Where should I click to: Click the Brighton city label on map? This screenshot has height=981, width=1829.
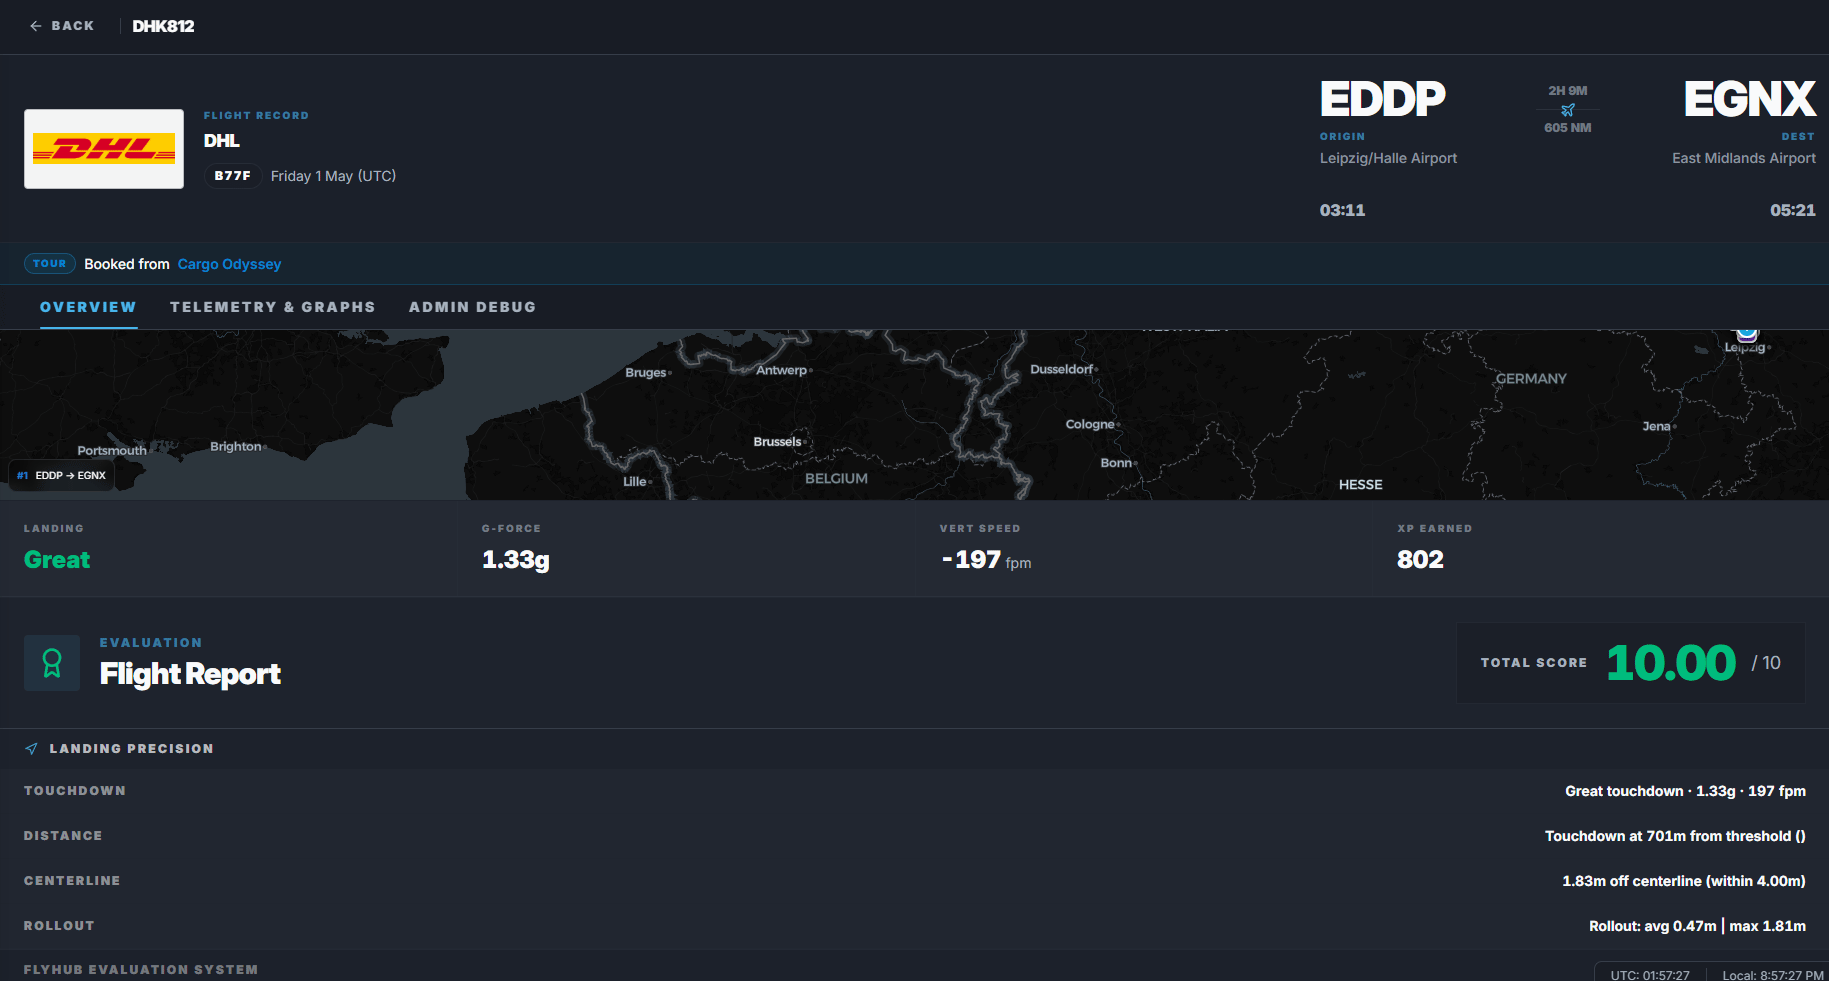click(x=236, y=447)
